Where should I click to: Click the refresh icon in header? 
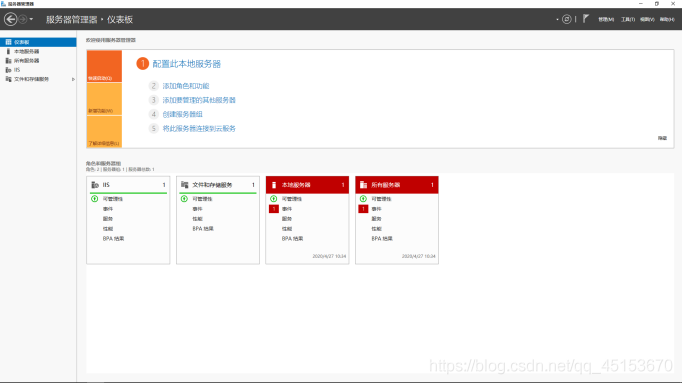coord(566,19)
